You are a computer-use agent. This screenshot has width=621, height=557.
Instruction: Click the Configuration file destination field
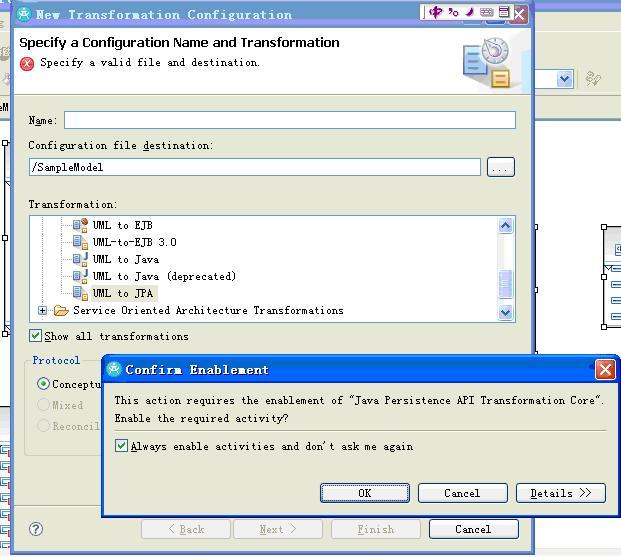pyautogui.click(x=255, y=167)
